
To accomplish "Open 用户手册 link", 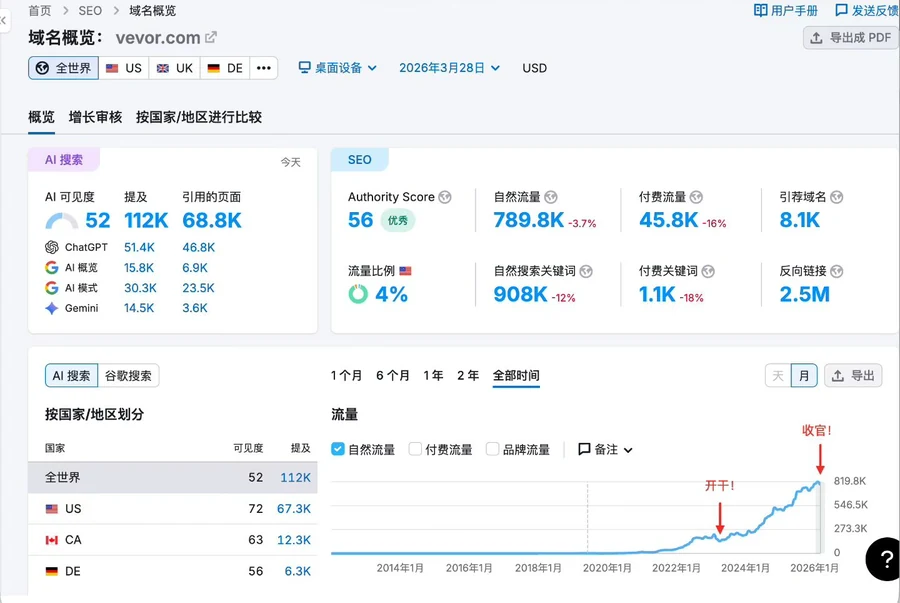I will point(786,10).
